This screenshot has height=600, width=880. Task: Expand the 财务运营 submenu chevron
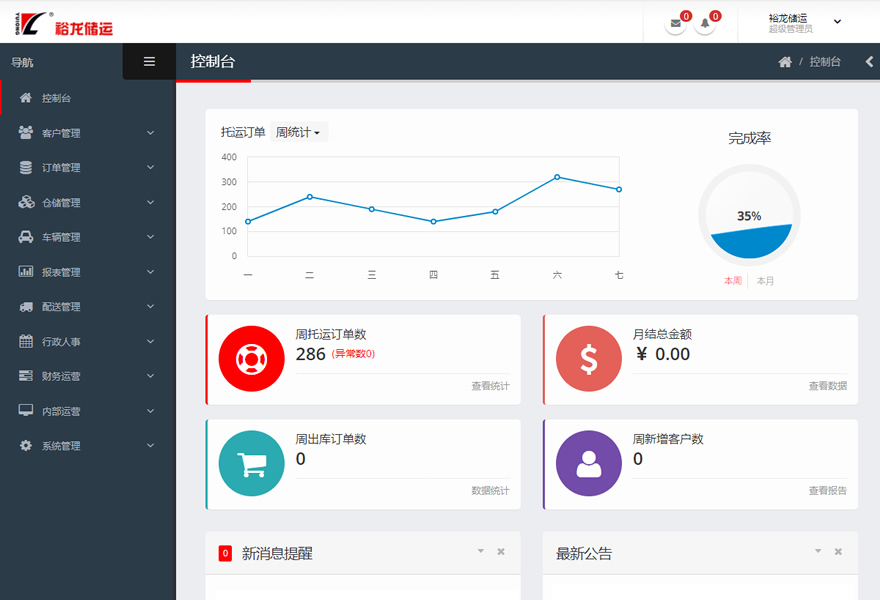150,376
